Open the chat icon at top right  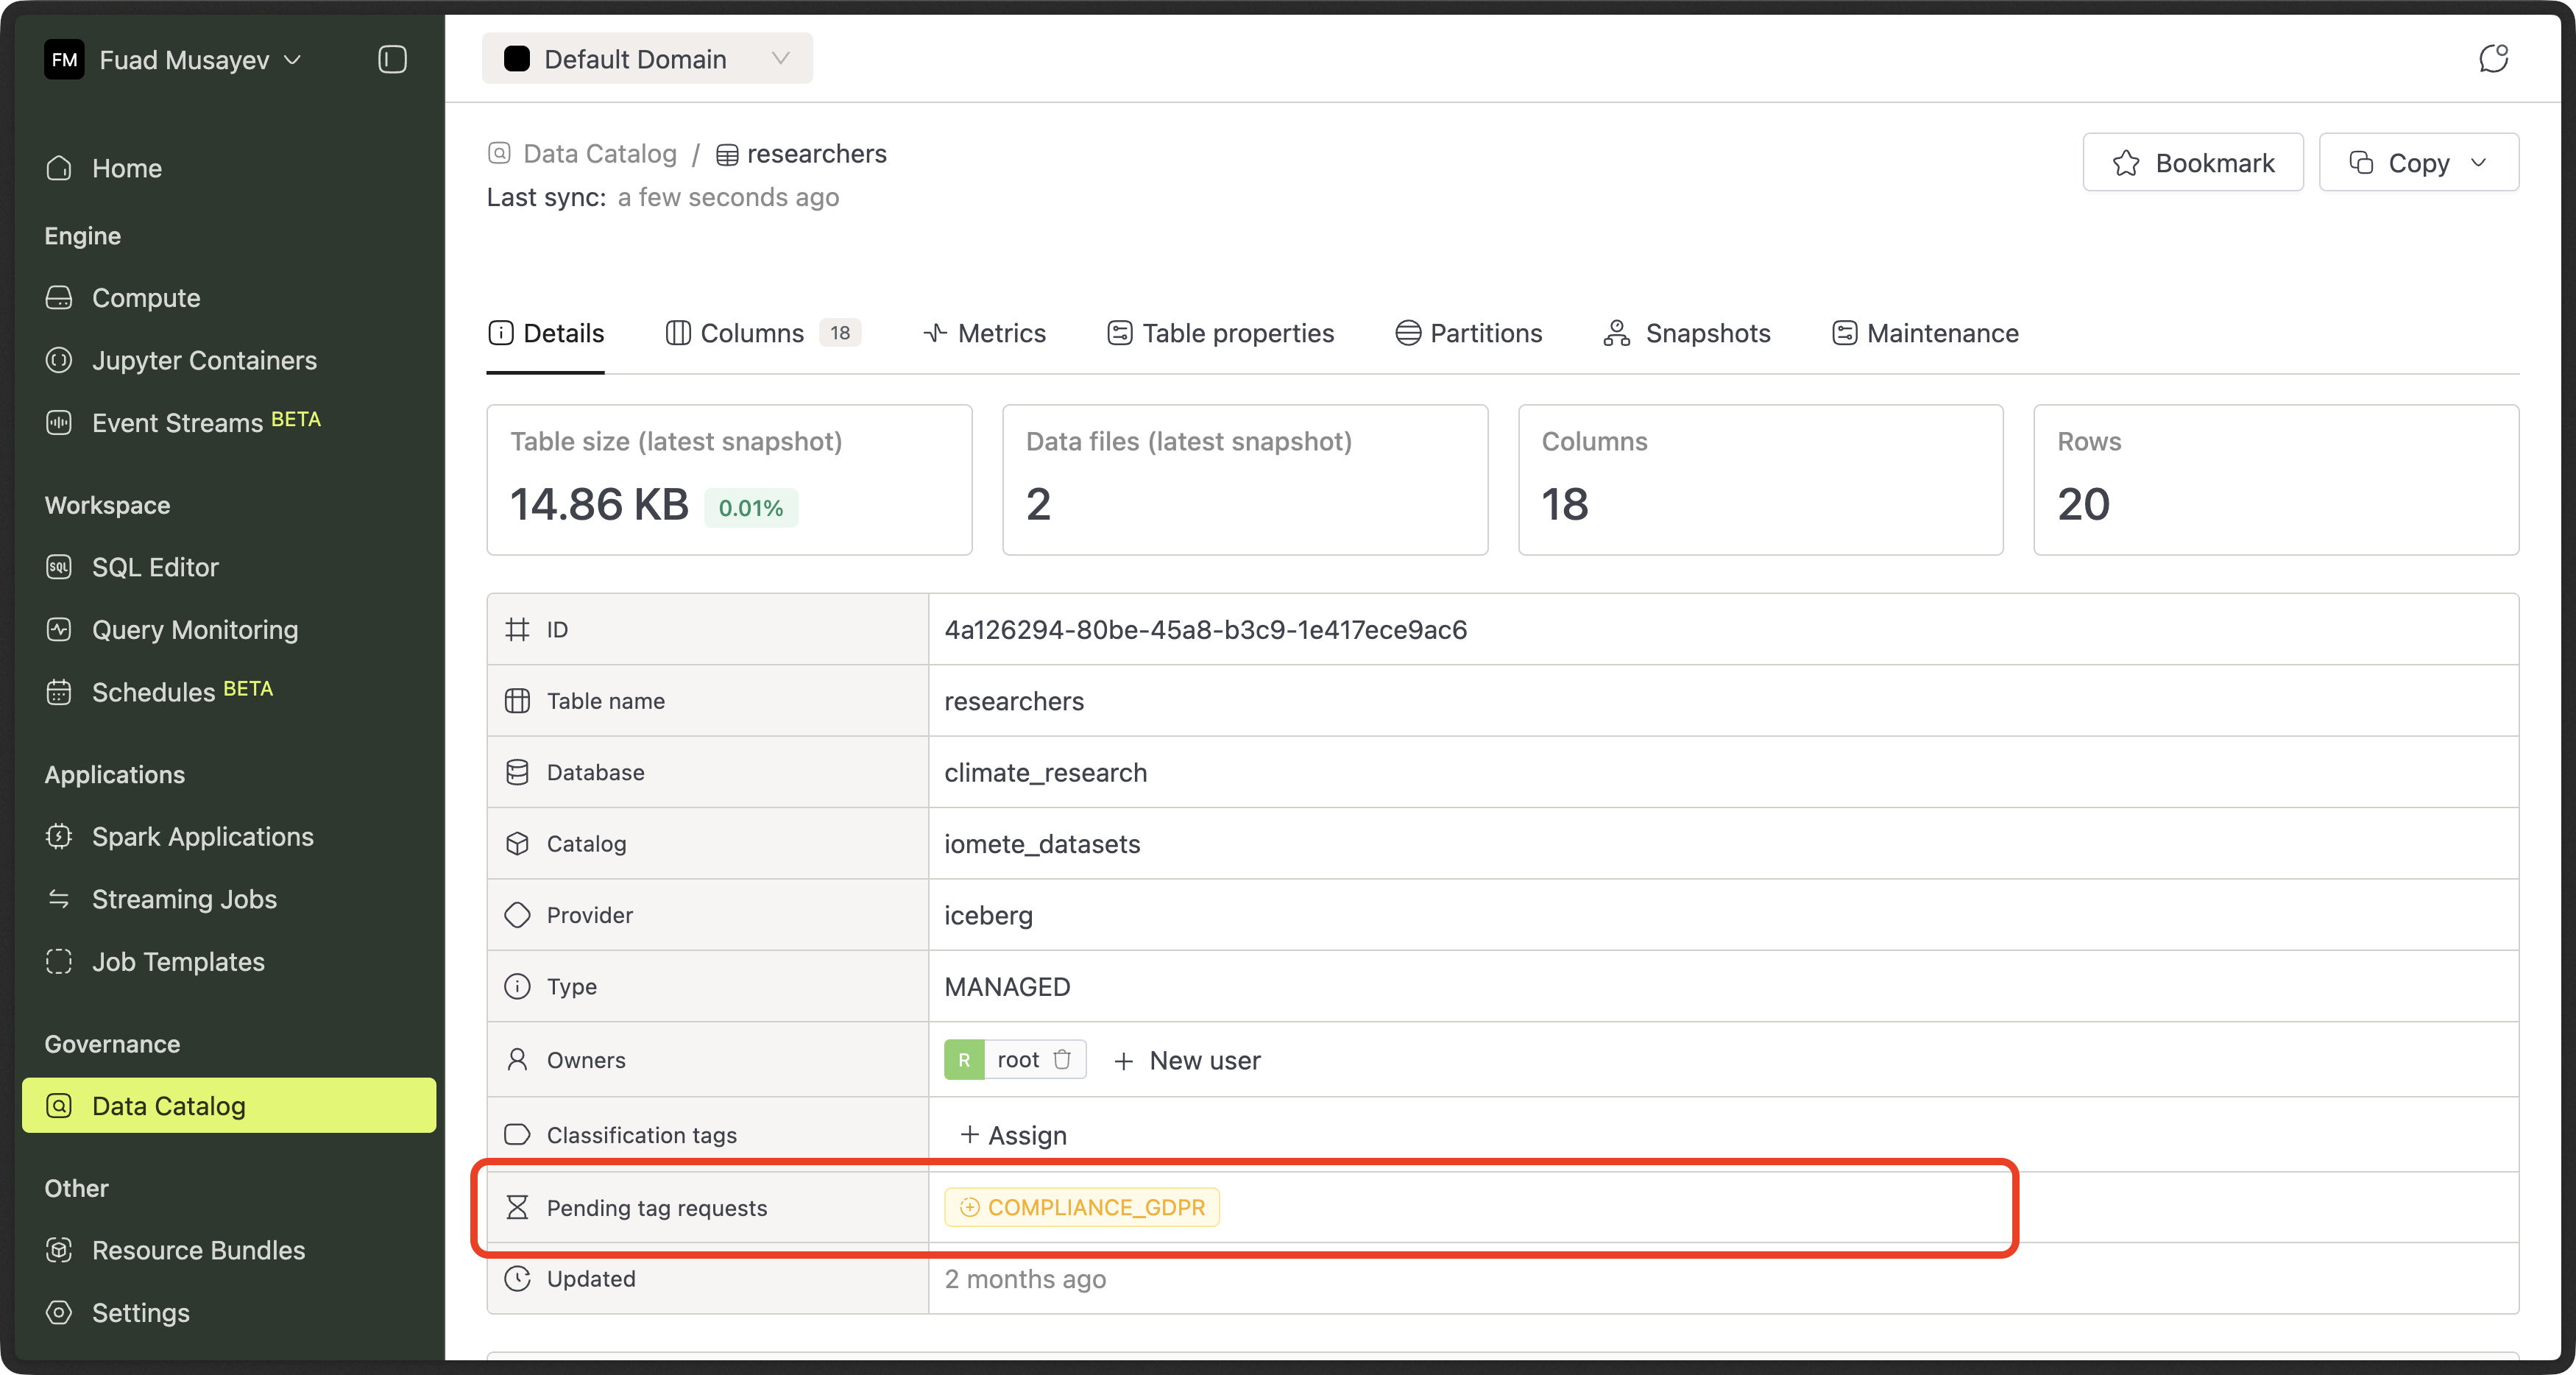coord(2493,59)
